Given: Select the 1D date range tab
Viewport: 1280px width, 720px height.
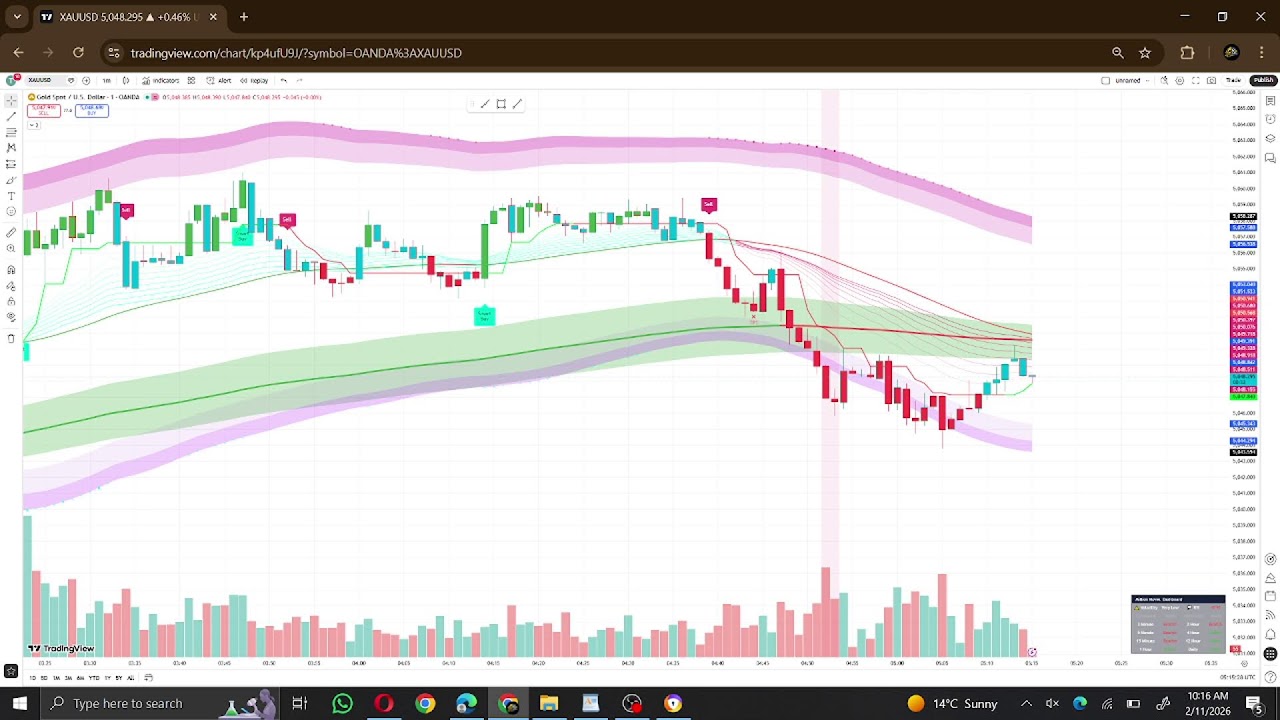Looking at the screenshot, I should click(x=32, y=678).
